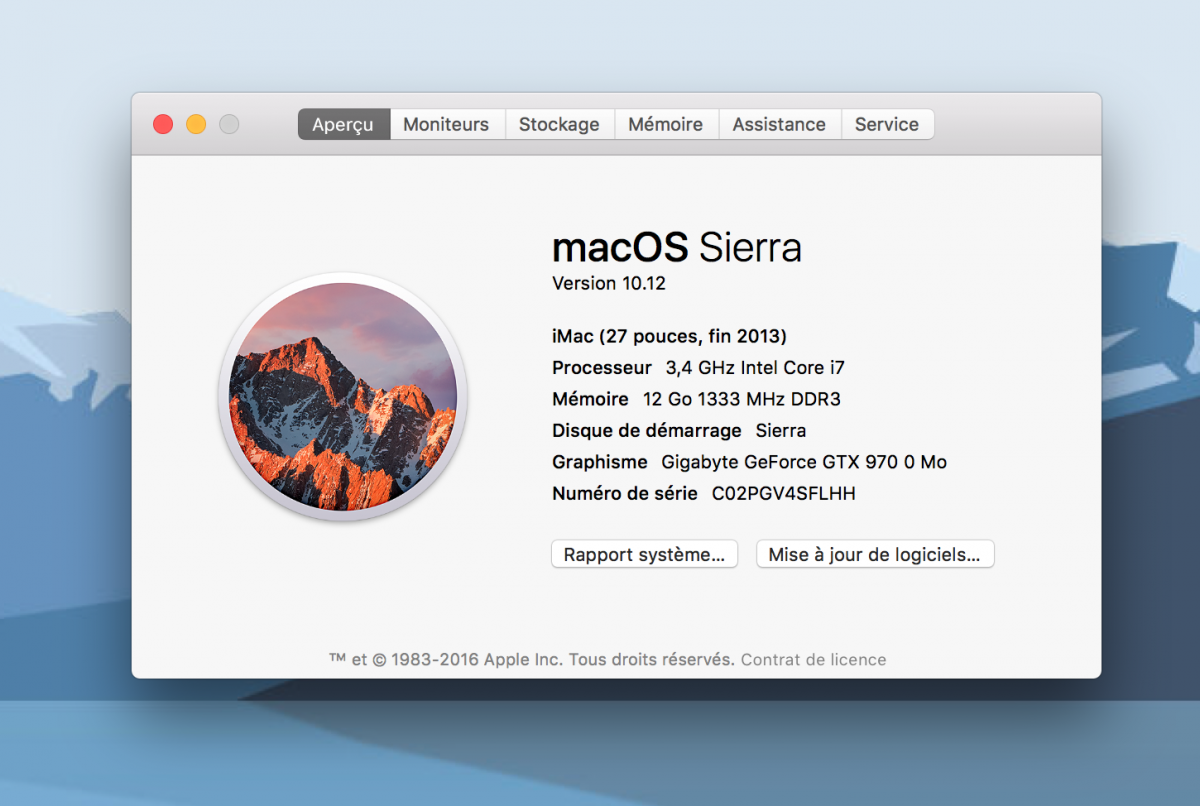1200x806 pixels.
Task: Open the Contrat de licence link
Action: click(x=813, y=660)
